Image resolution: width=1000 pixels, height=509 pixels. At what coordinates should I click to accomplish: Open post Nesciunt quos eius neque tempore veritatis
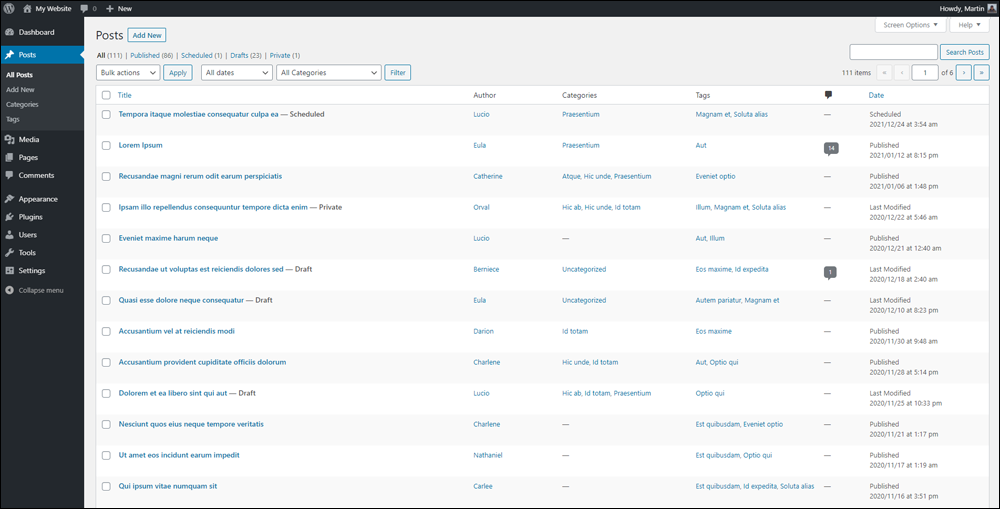(x=191, y=424)
